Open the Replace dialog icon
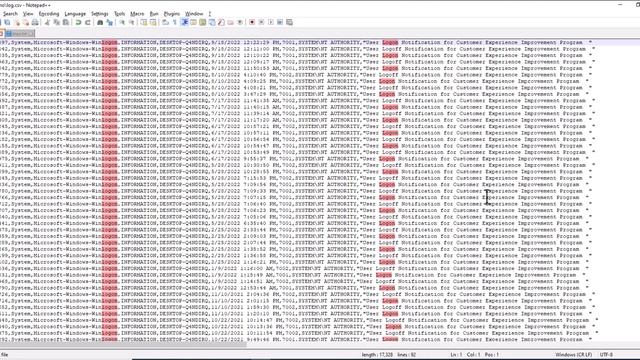Image resolution: width=640 pixels, height=360 pixels. click(x=109, y=22)
